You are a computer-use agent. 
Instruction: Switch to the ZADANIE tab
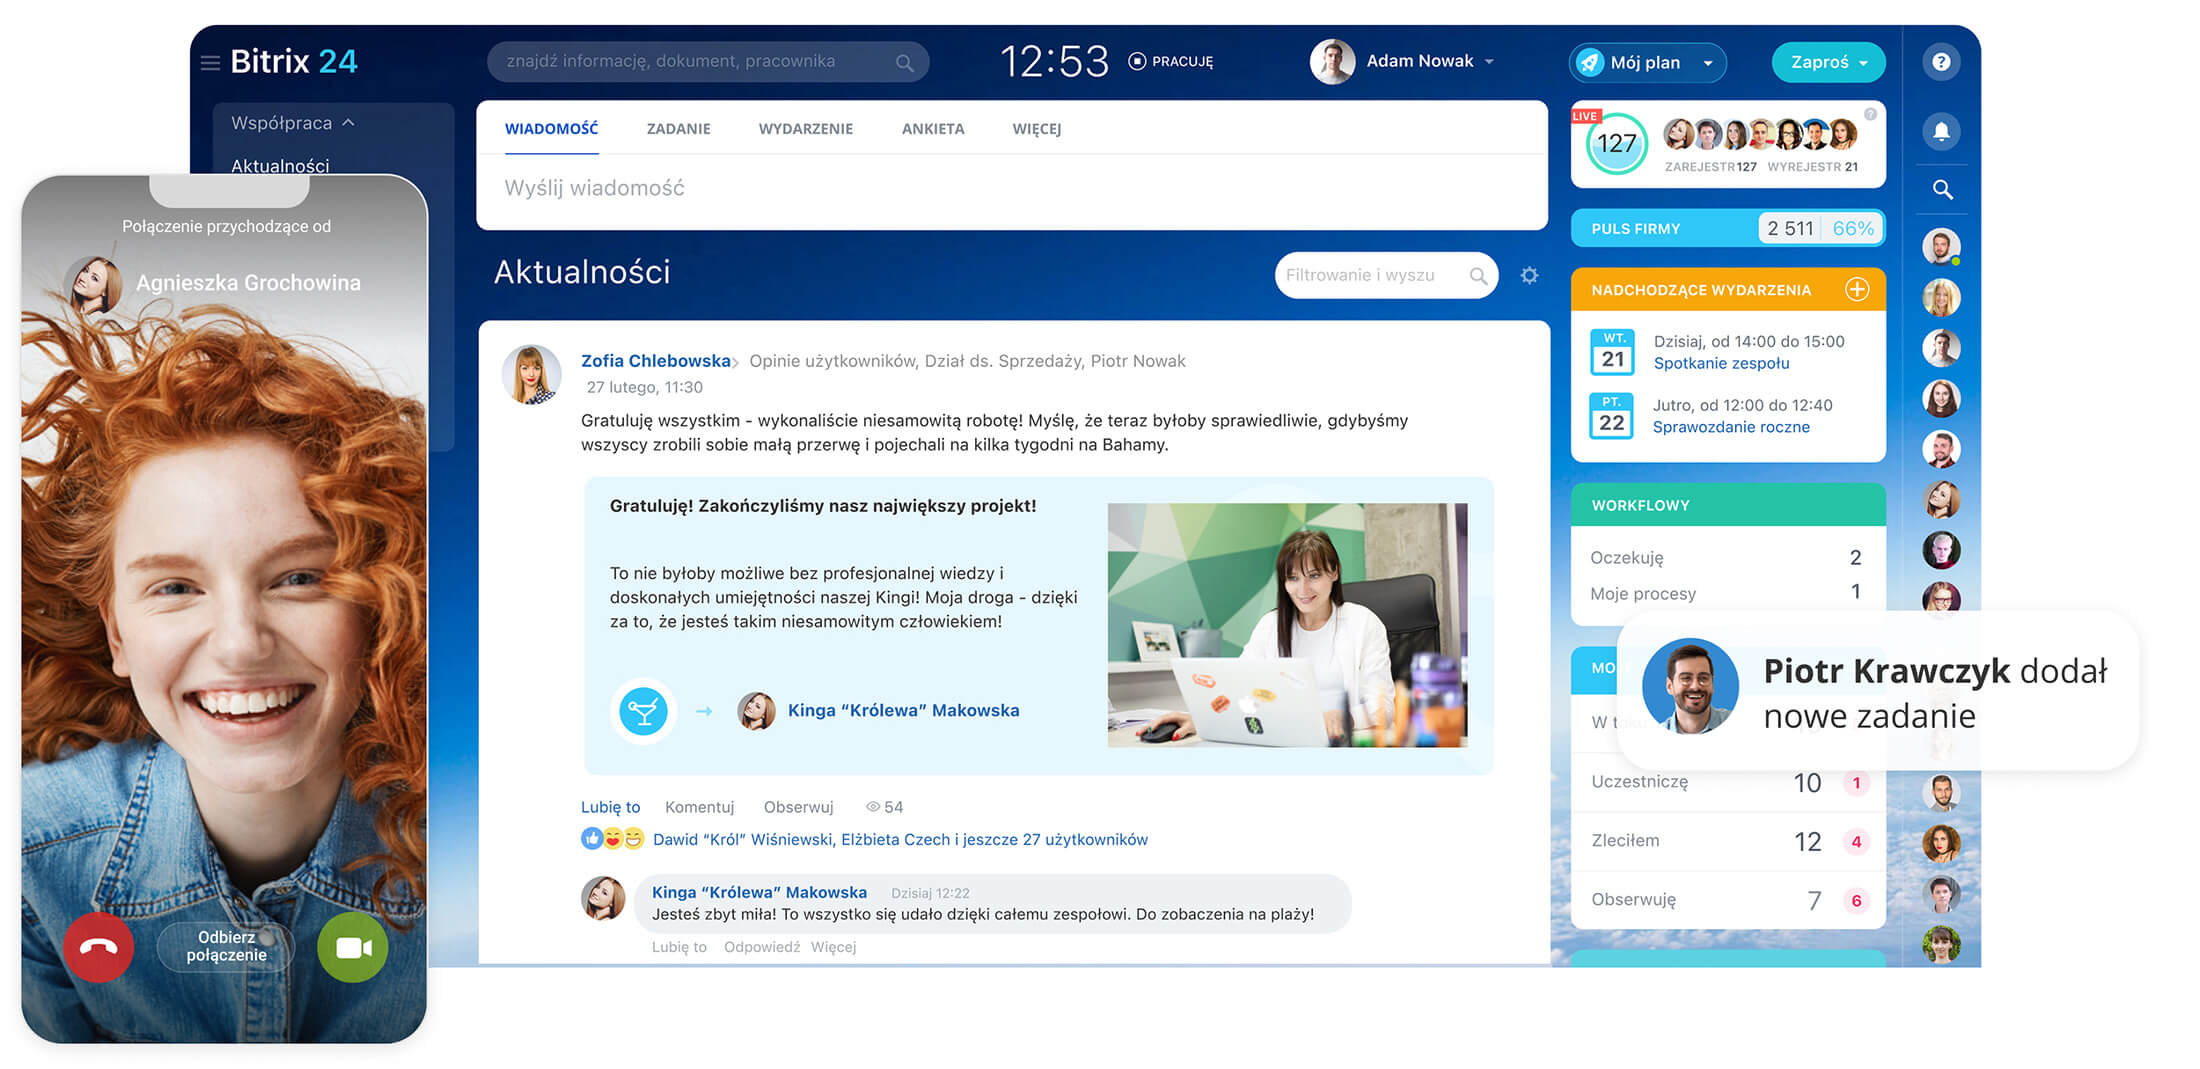tap(678, 128)
